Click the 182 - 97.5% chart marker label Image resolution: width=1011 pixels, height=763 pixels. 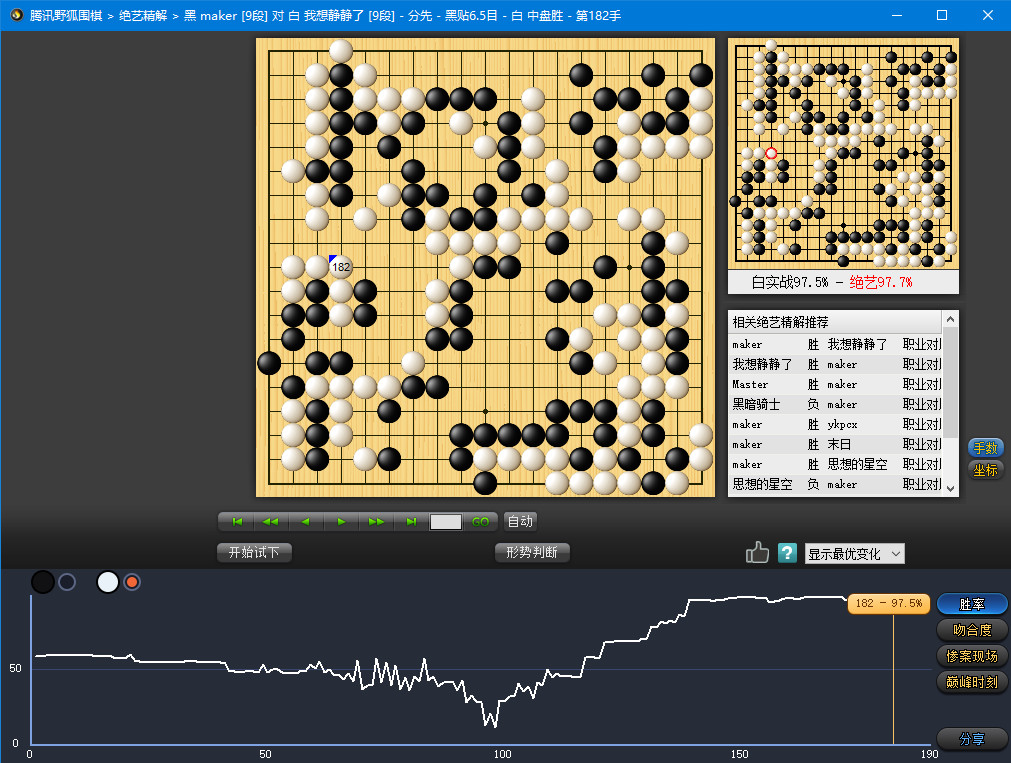click(888, 603)
